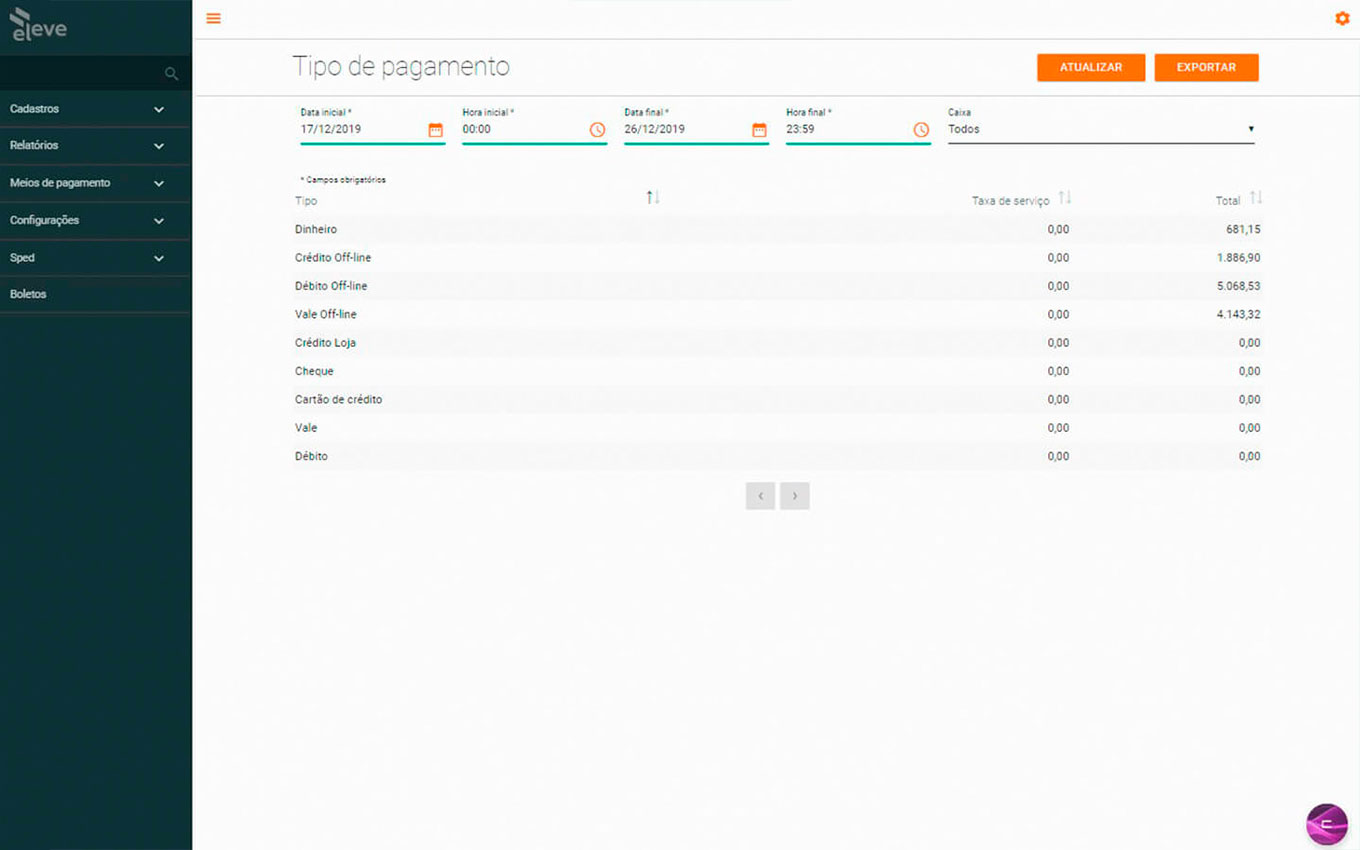
Task: Open the Data final calendar picker
Action: pyautogui.click(x=759, y=129)
